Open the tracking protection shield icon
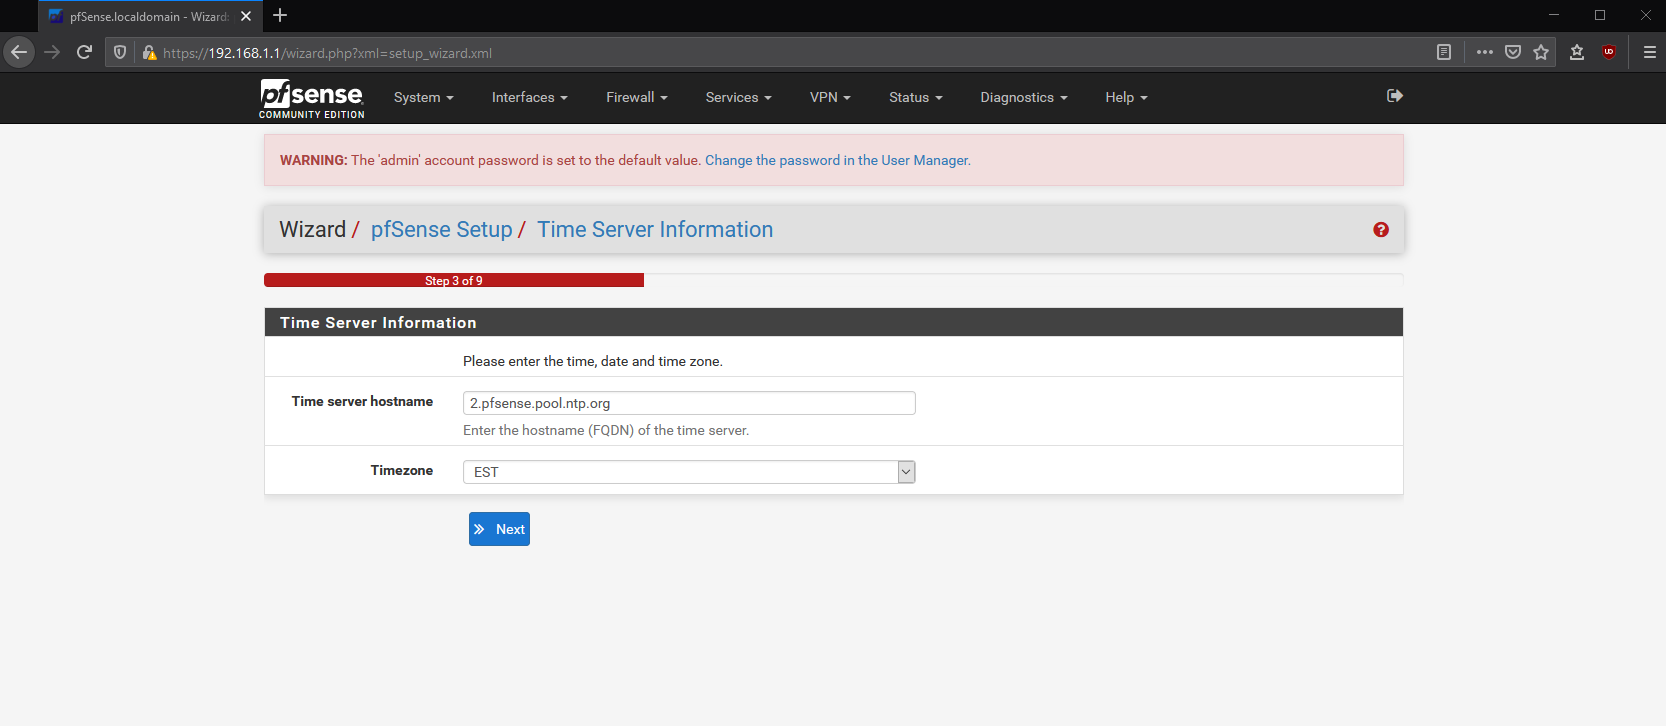 (x=120, y=53)
